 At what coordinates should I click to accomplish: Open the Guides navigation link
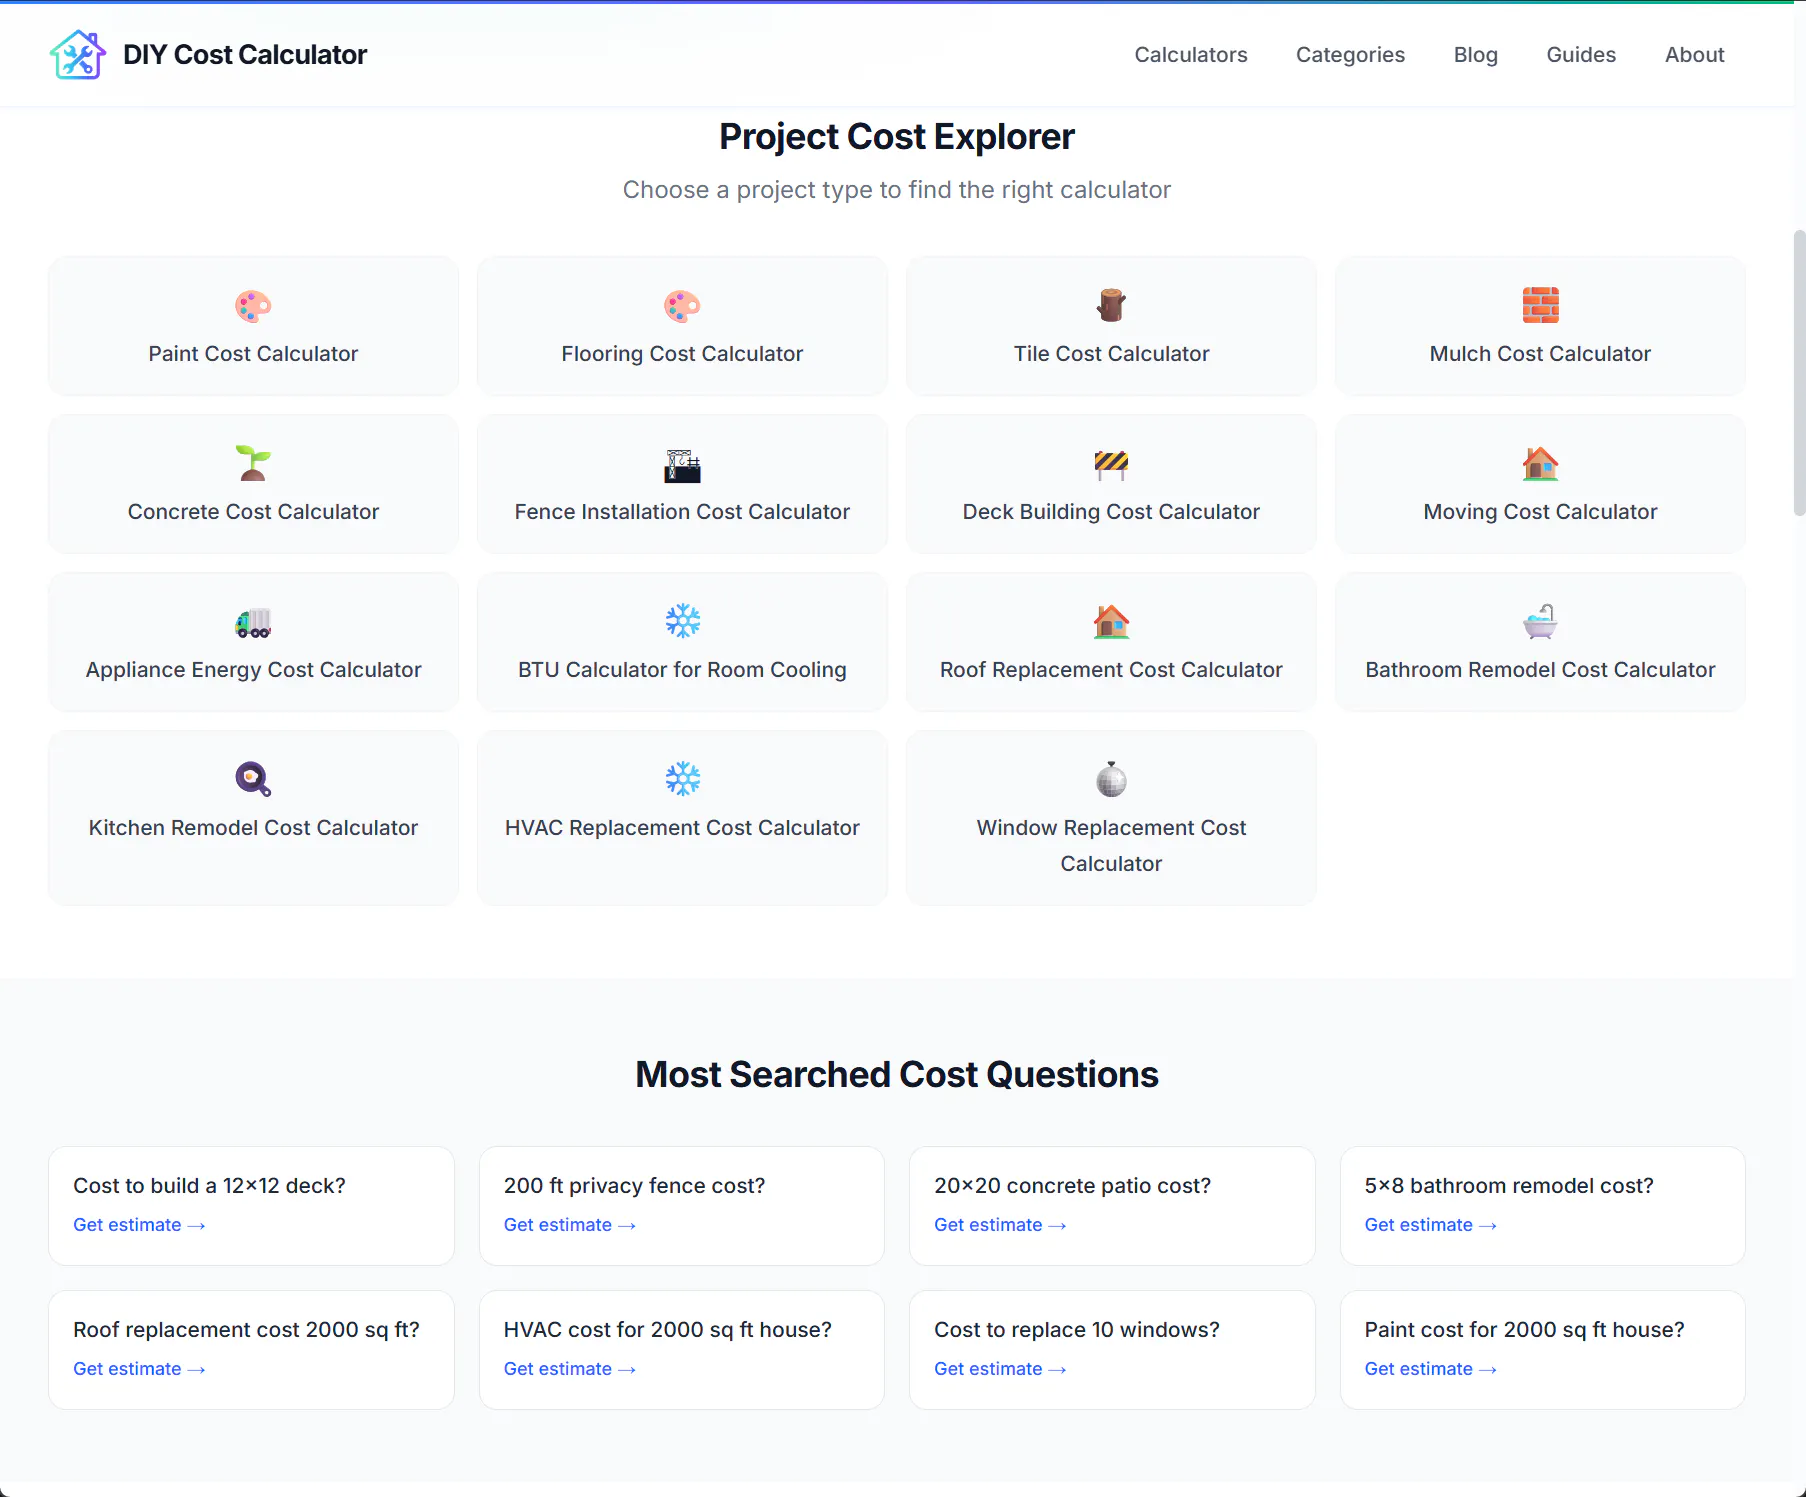pyautogui.click(x=1581, y=55)
